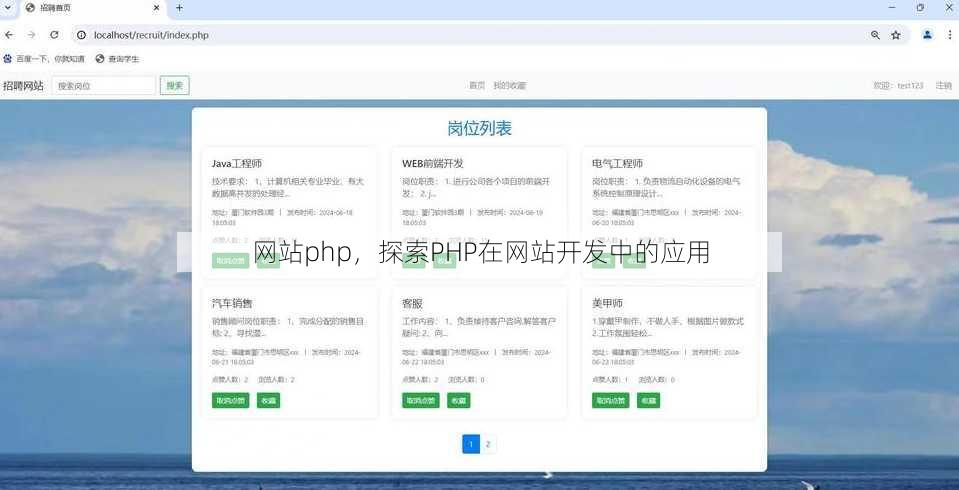Open 我的收藏 in the navigation
The width and height of the screenshot is (959, 490).
(x=509, y=86)
